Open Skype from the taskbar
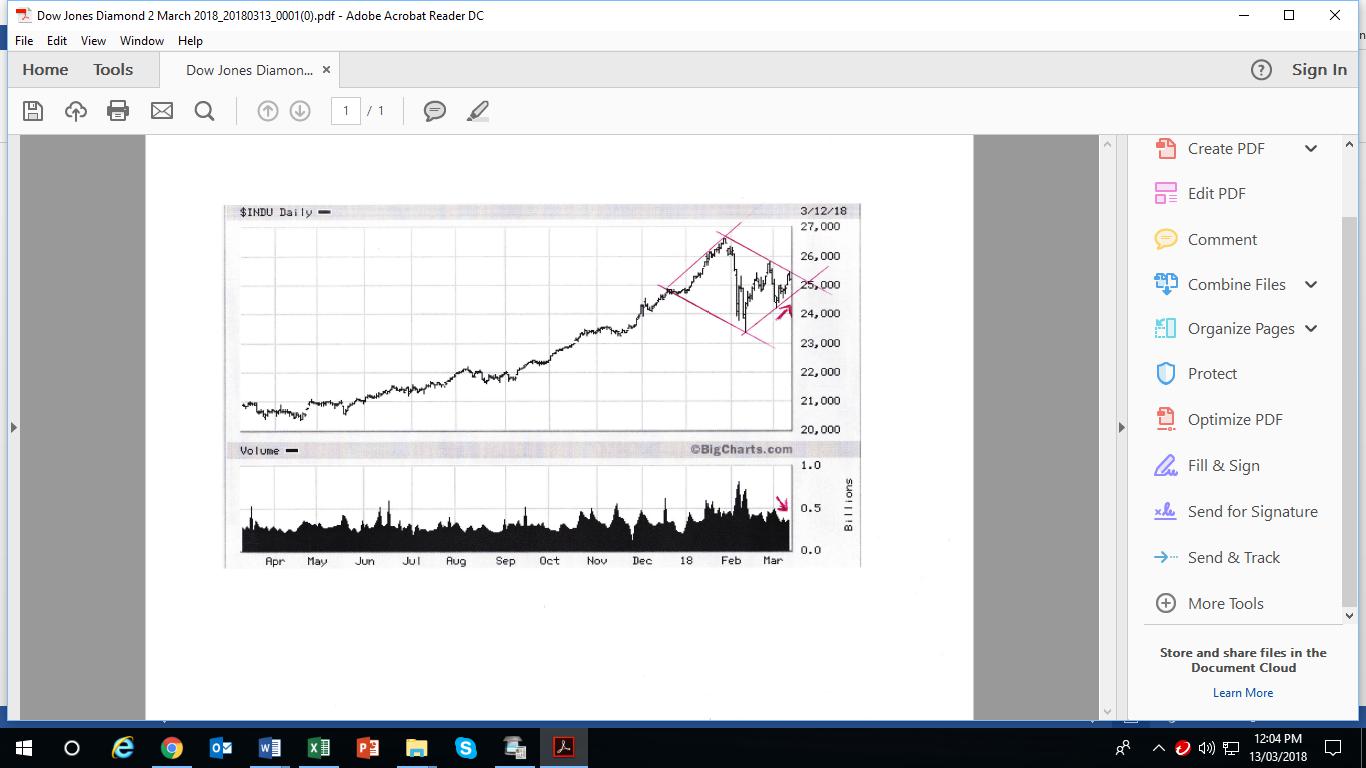The image size is (1366, 768). pyautogui.click(x=466, y=747)
